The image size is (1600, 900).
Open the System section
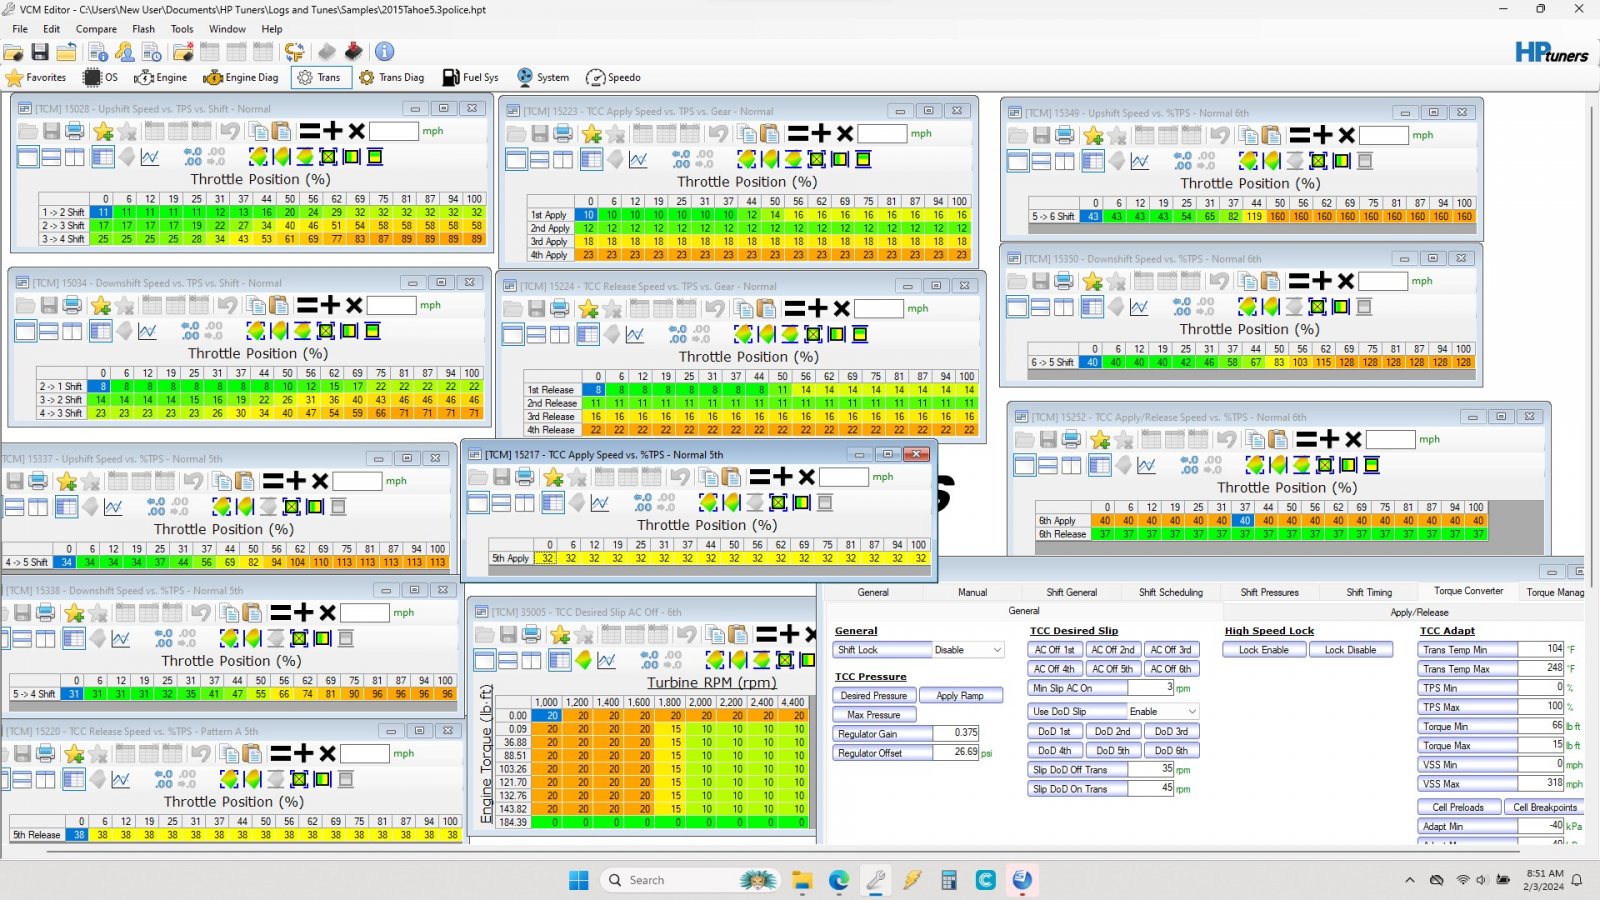point(543,77)
